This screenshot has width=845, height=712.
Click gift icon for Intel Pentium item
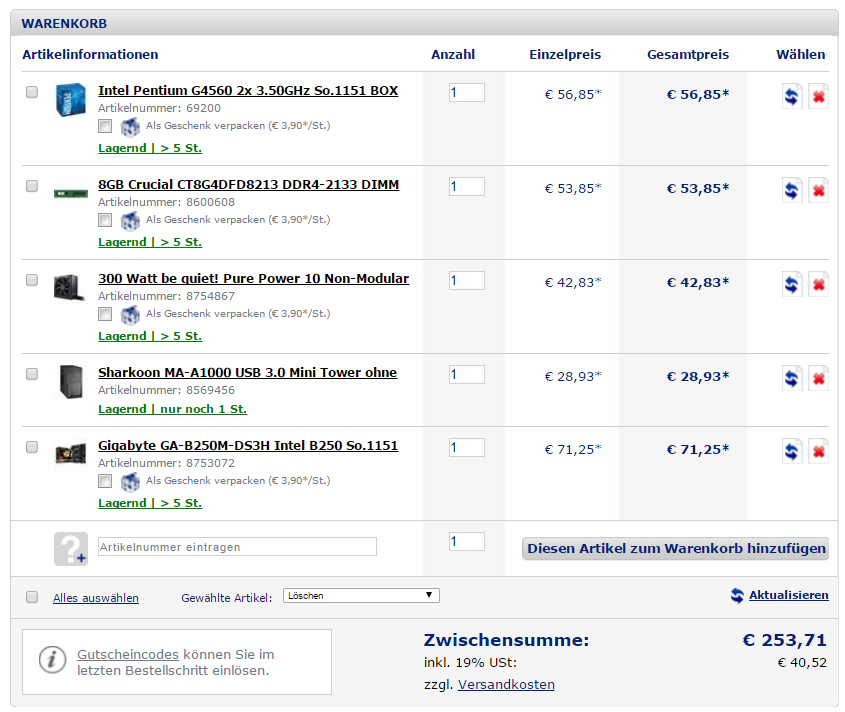pyautogui.click(x=130, y=127)
